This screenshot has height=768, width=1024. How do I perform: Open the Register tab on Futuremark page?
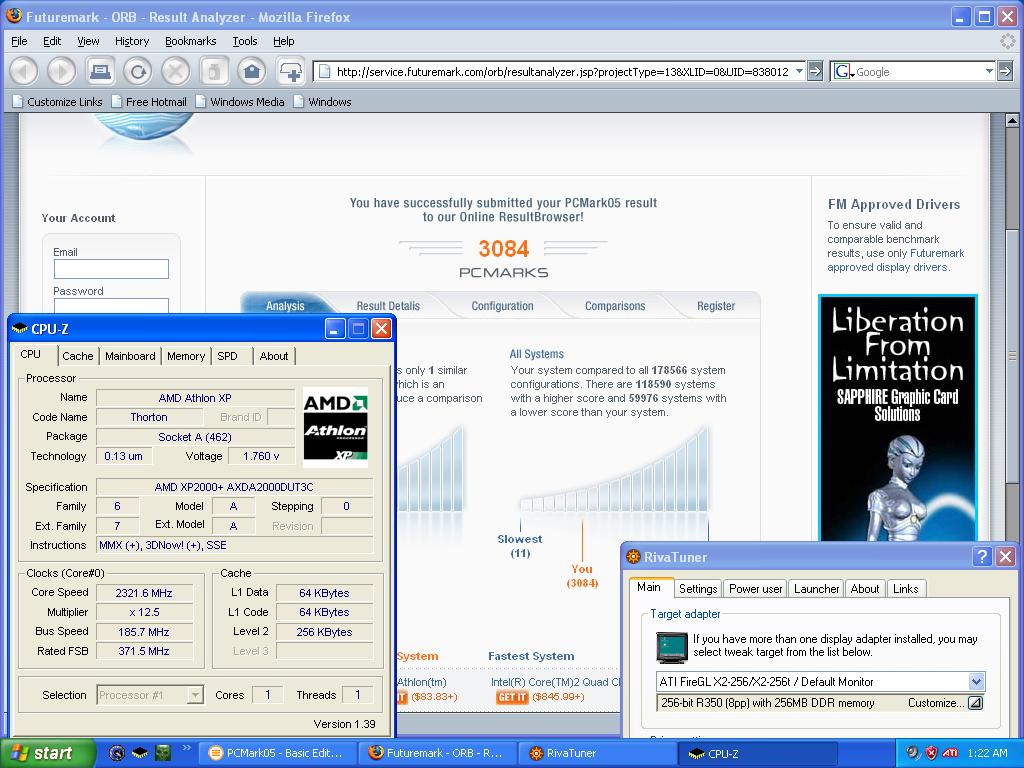(x=716, y=306)
